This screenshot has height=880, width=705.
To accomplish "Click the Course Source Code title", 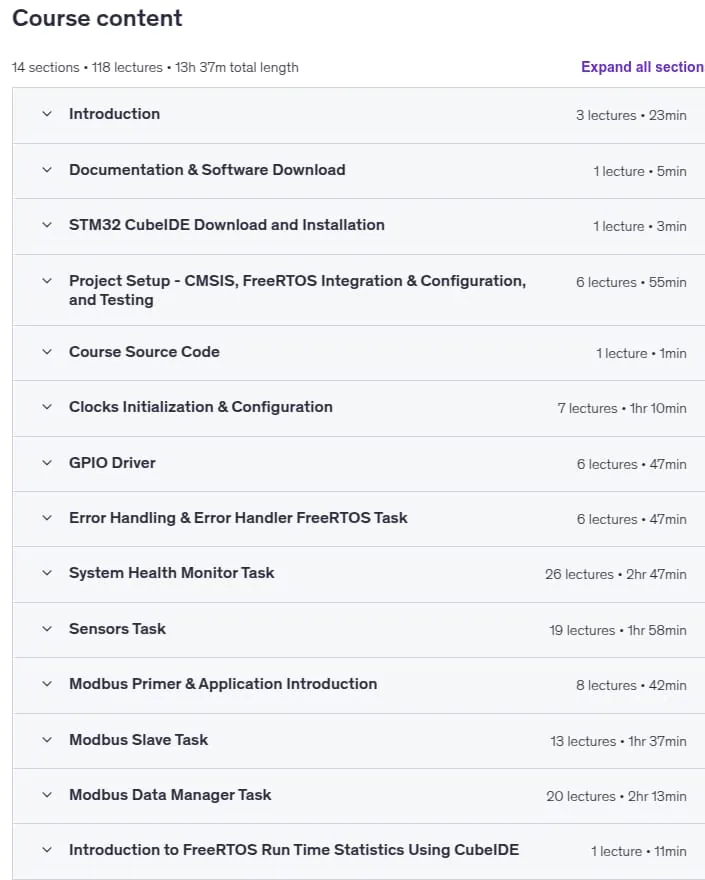I will pos(144,351).
